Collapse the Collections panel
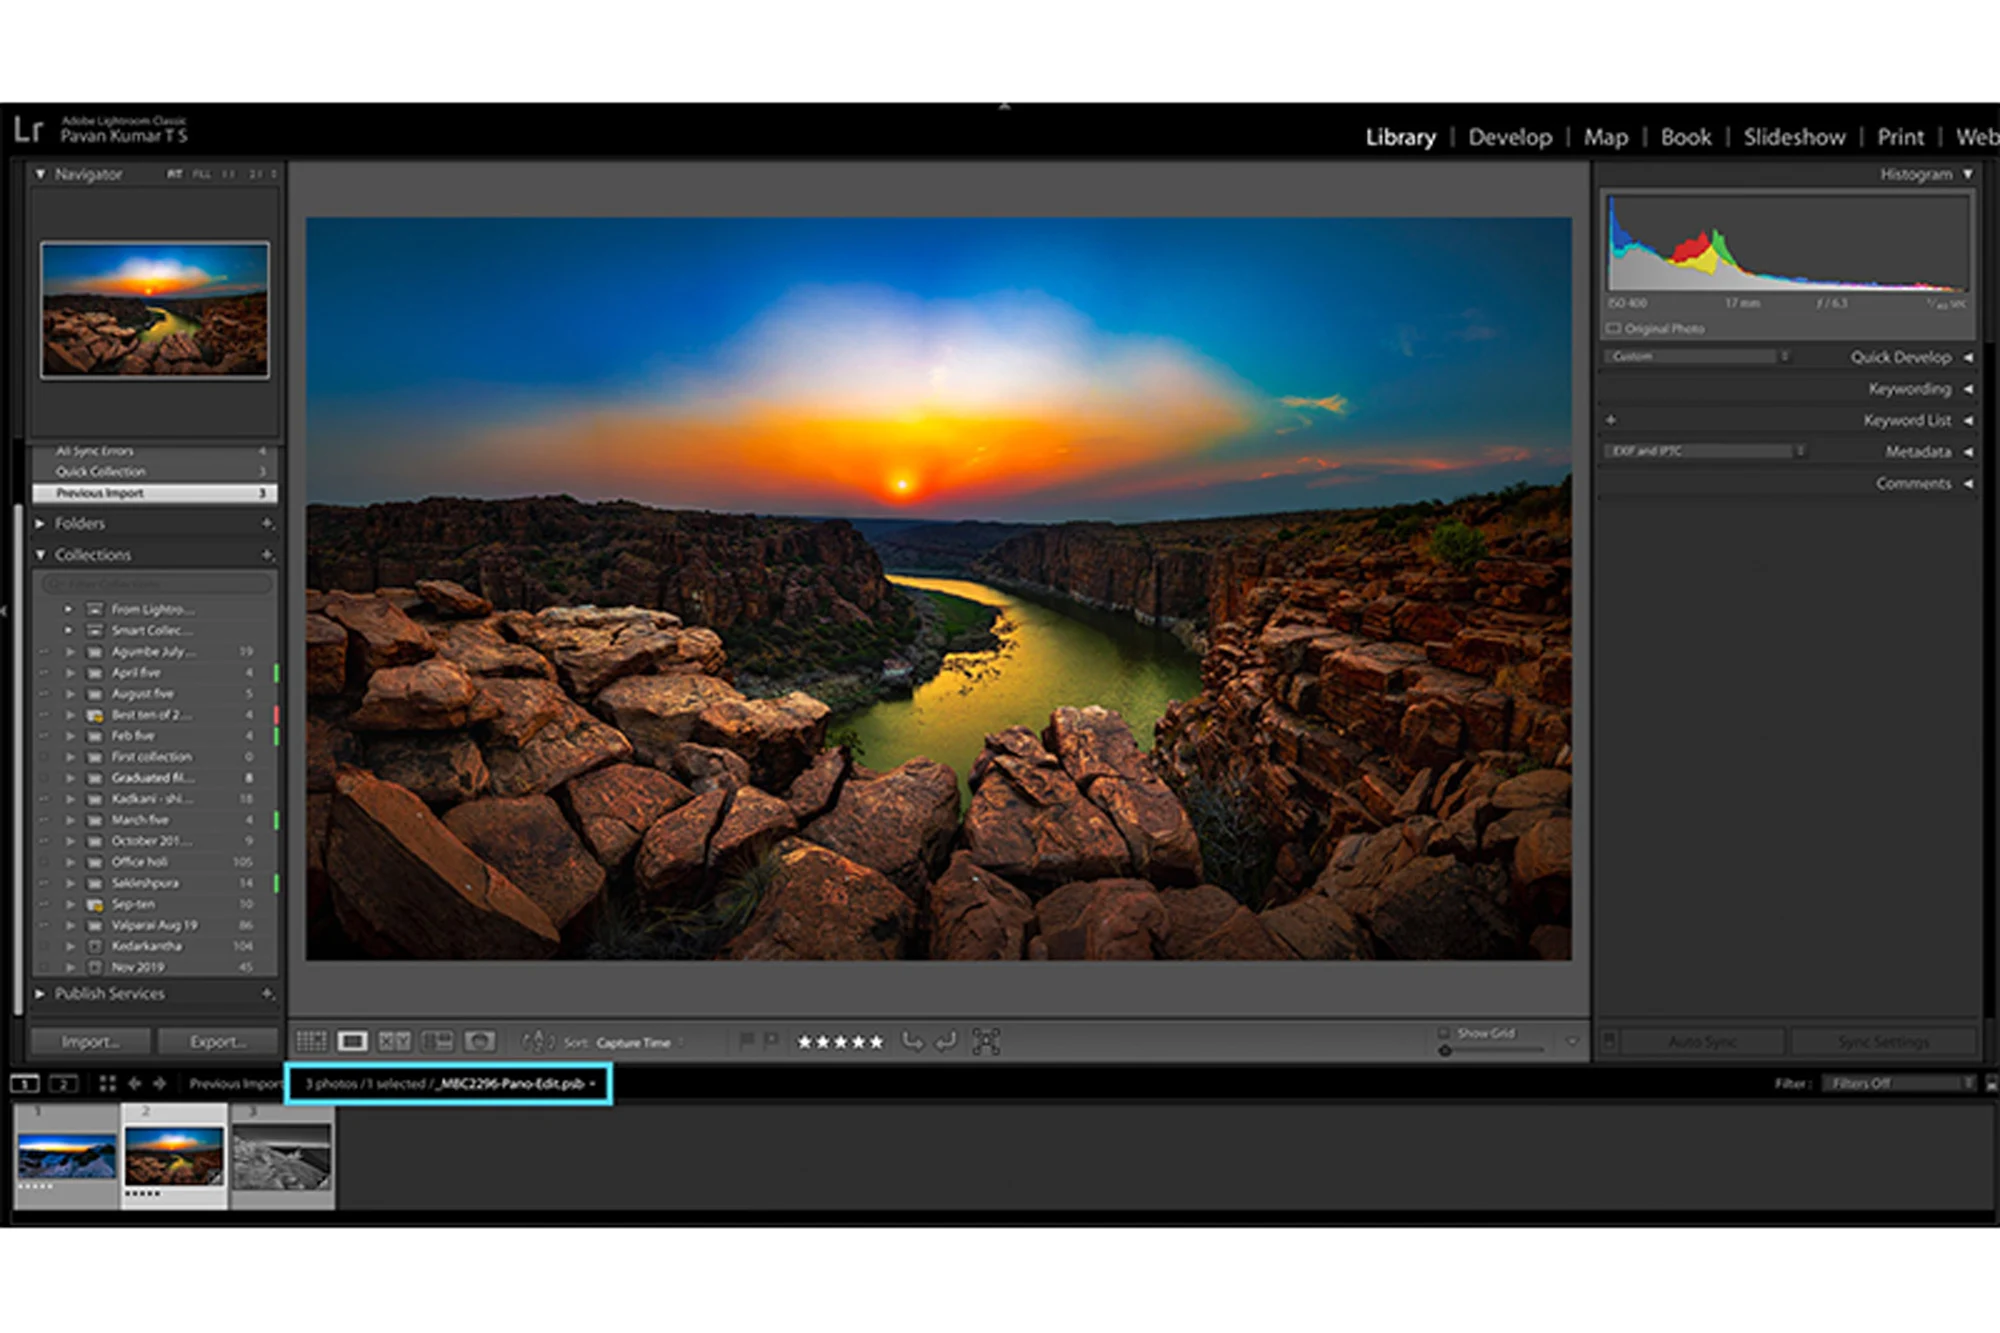The height and width of the screenshot is (1333, 2000). 41,554
